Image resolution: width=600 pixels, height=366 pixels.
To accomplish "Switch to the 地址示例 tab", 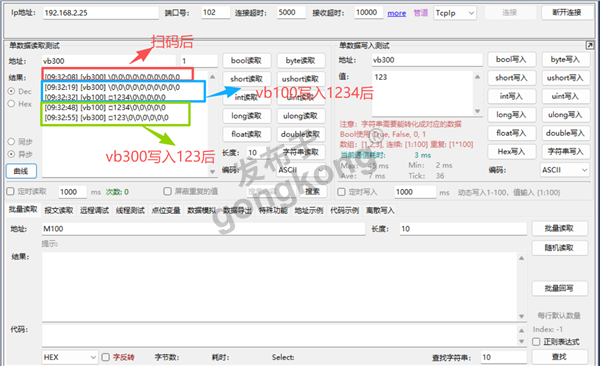I will tap(309, 210).
